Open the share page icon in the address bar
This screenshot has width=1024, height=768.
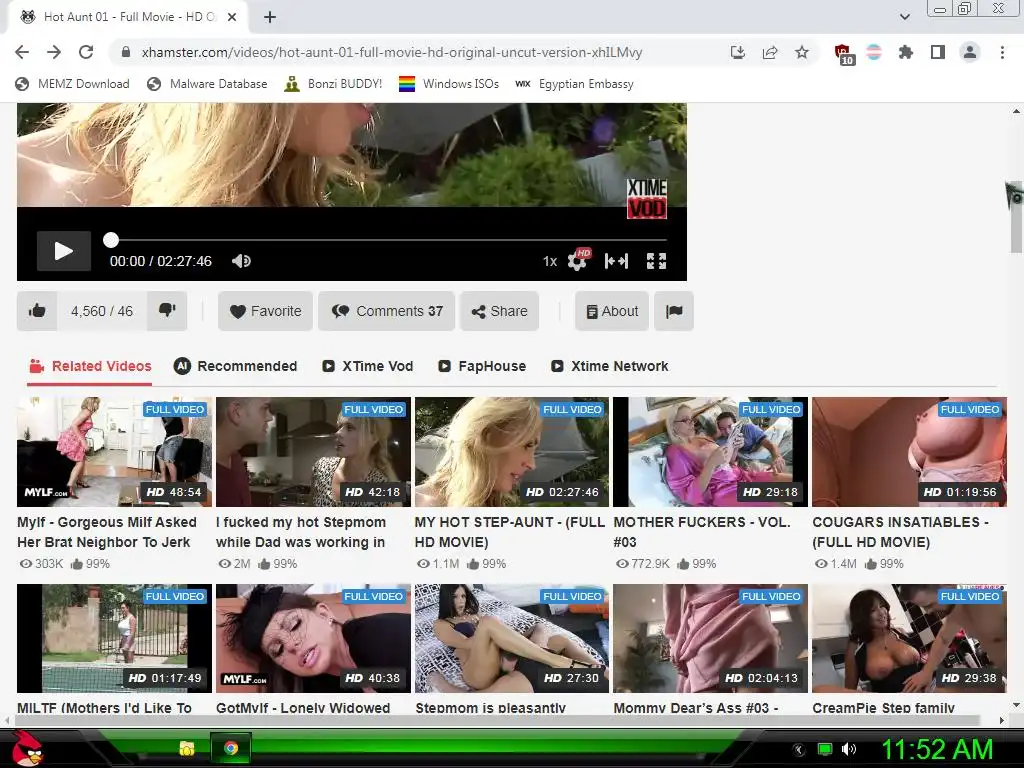point(770,52)
